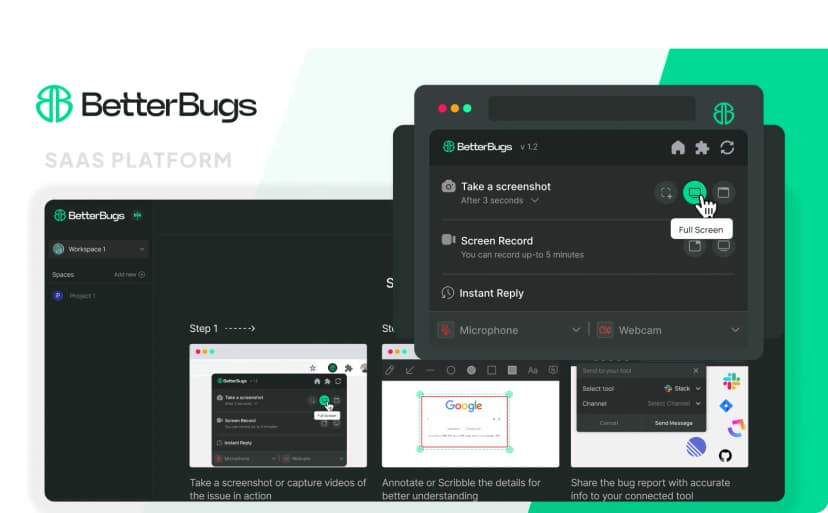828x513 pixels.
Task: Click the green Full Screen screenshot icon
Action: (694, 192)
